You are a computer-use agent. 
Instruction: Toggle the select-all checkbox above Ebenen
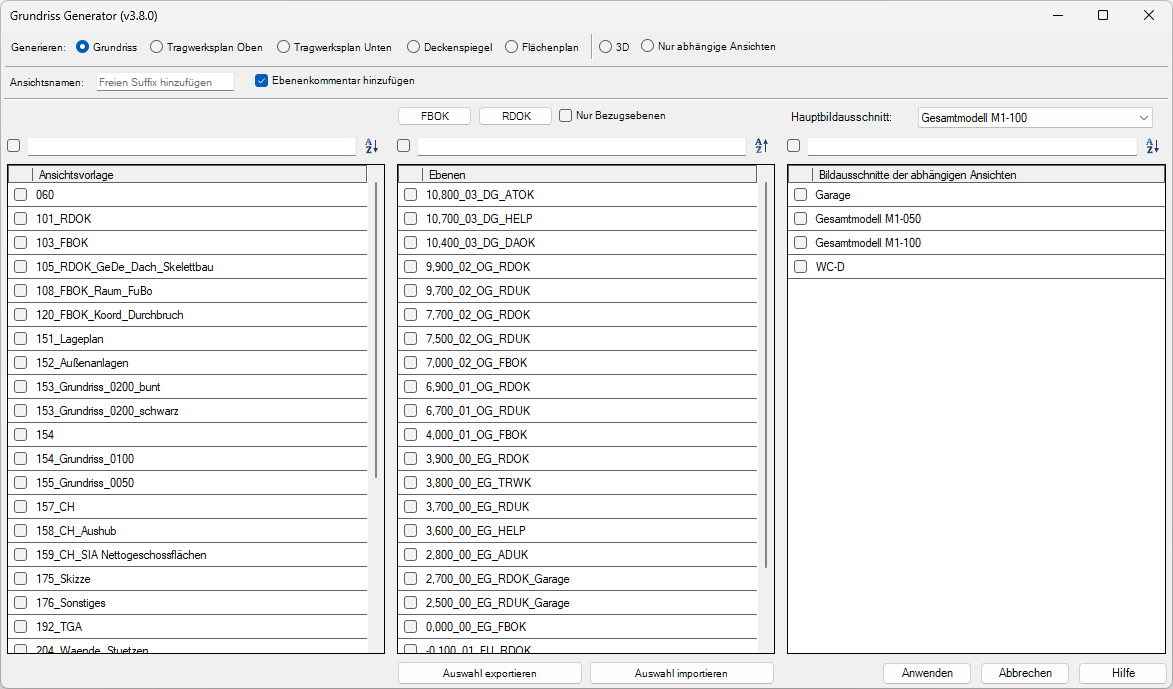pos(403,146)
